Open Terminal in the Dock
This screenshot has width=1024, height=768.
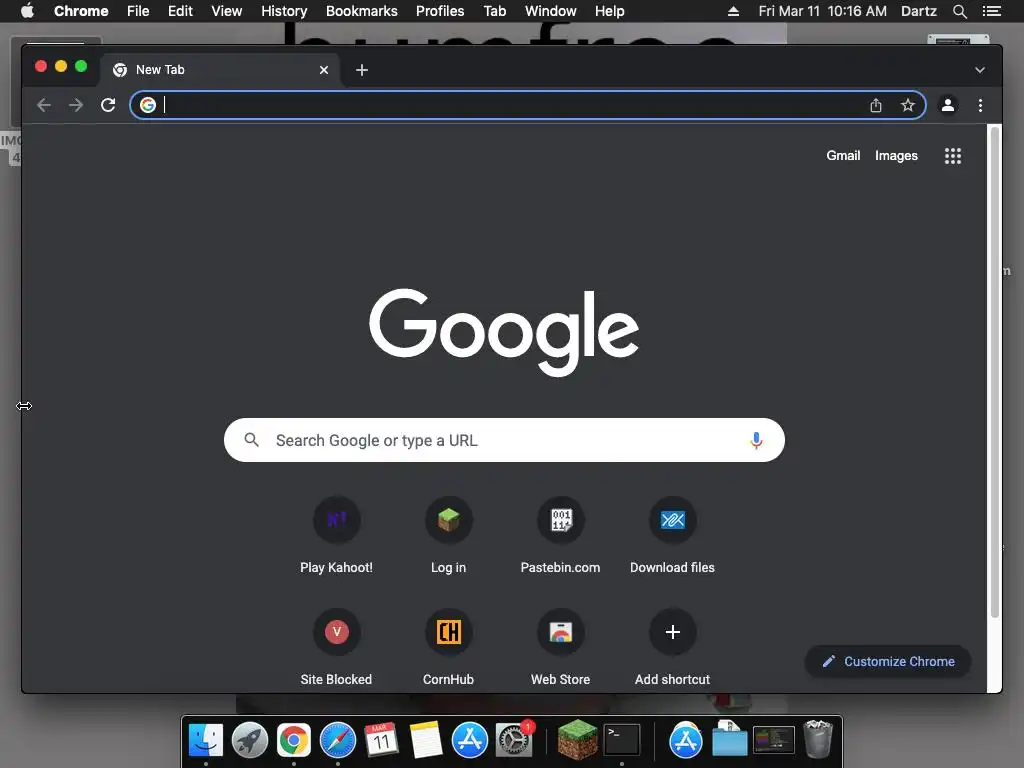pos(622,740)
